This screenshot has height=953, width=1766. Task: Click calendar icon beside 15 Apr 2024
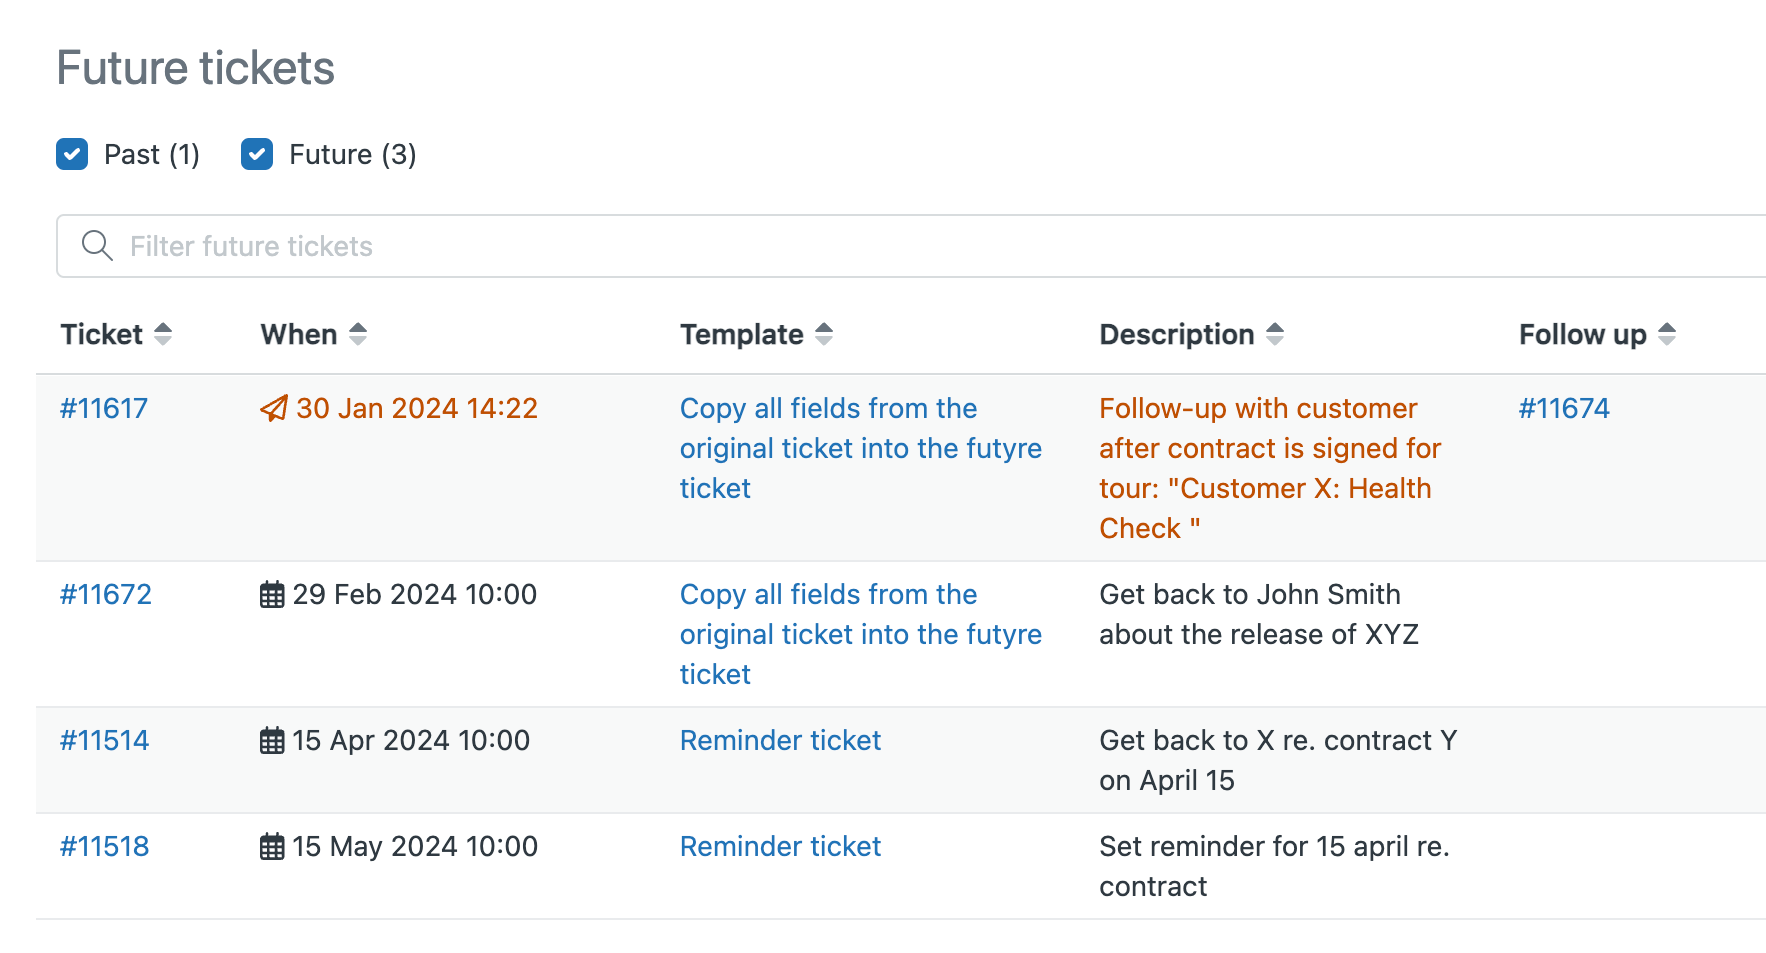(x=272, y=741)
